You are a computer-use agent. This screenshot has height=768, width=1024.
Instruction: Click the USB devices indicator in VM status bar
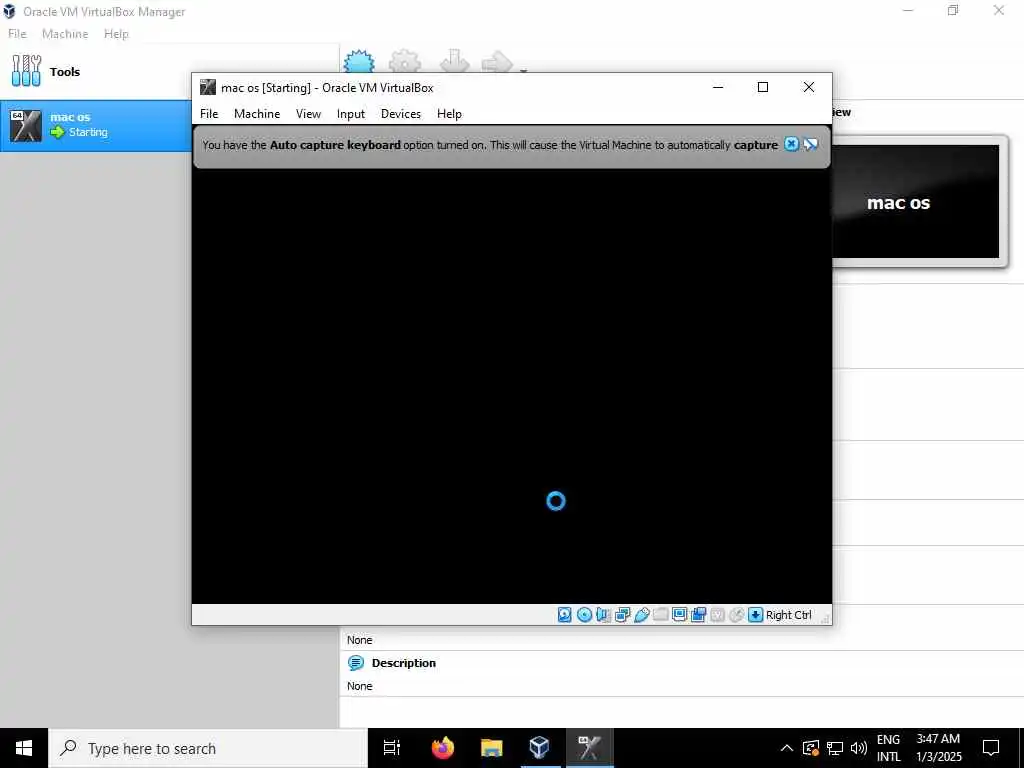tap(641, 615)
